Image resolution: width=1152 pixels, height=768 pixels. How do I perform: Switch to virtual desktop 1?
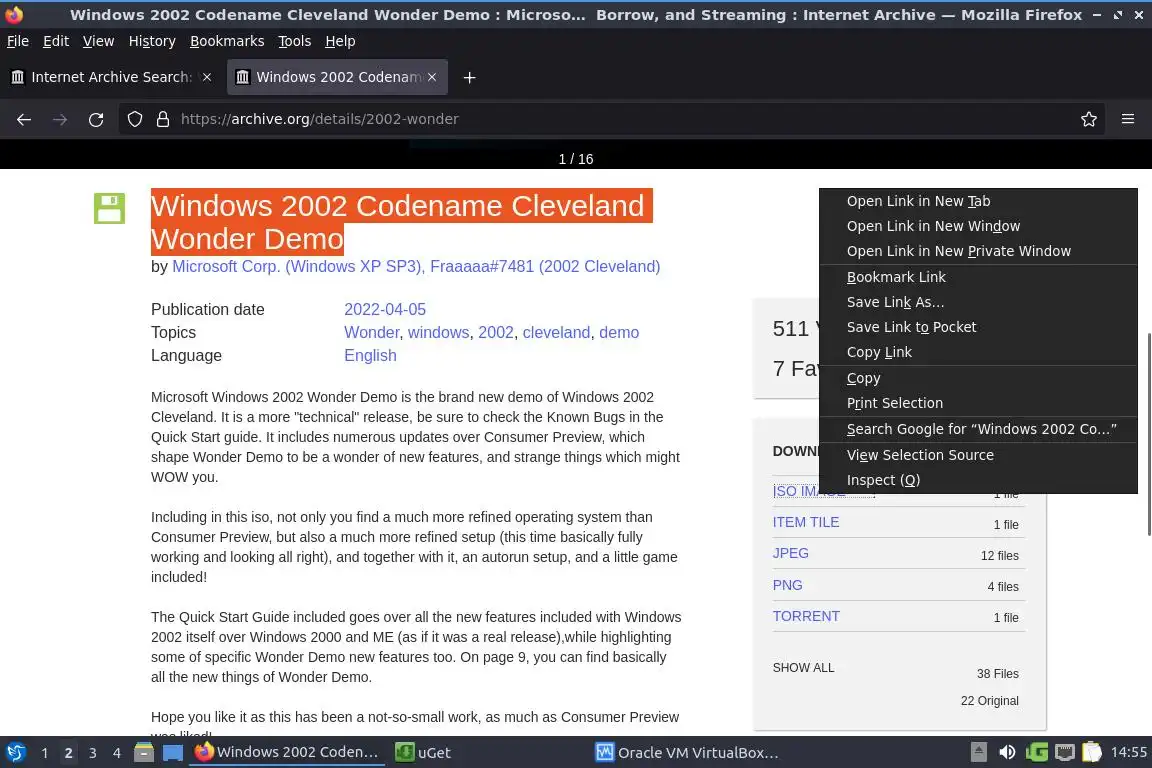44,753
